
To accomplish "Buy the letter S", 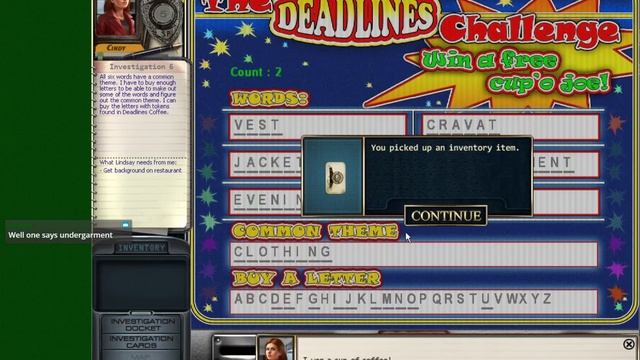I will (461, 299).
